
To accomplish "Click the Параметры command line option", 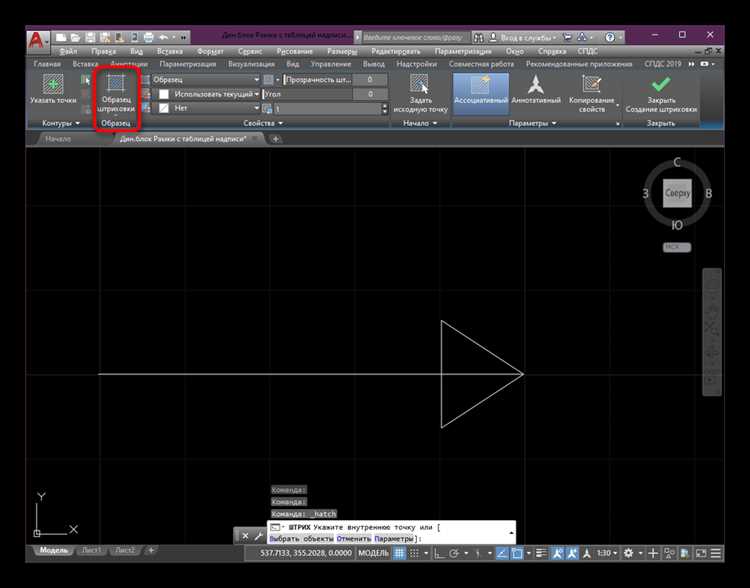I will tap(394, 539).
